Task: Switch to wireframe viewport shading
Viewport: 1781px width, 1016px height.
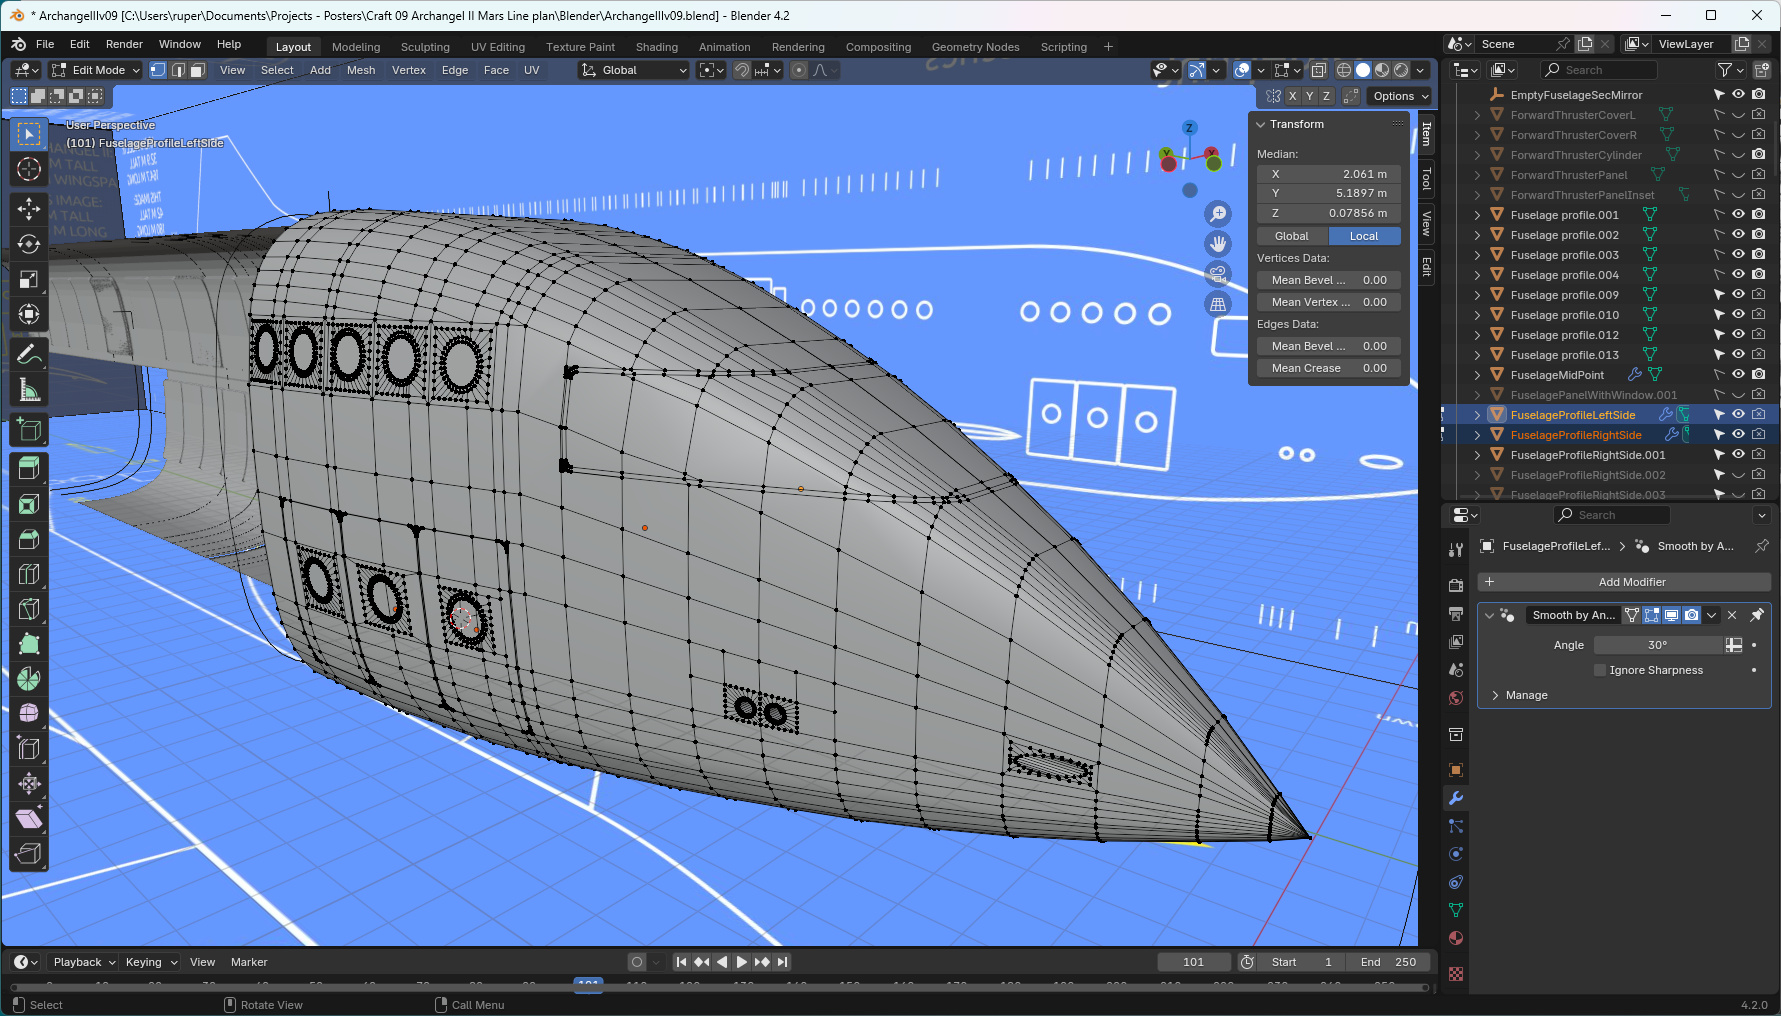Action: tap(1344, 70)
